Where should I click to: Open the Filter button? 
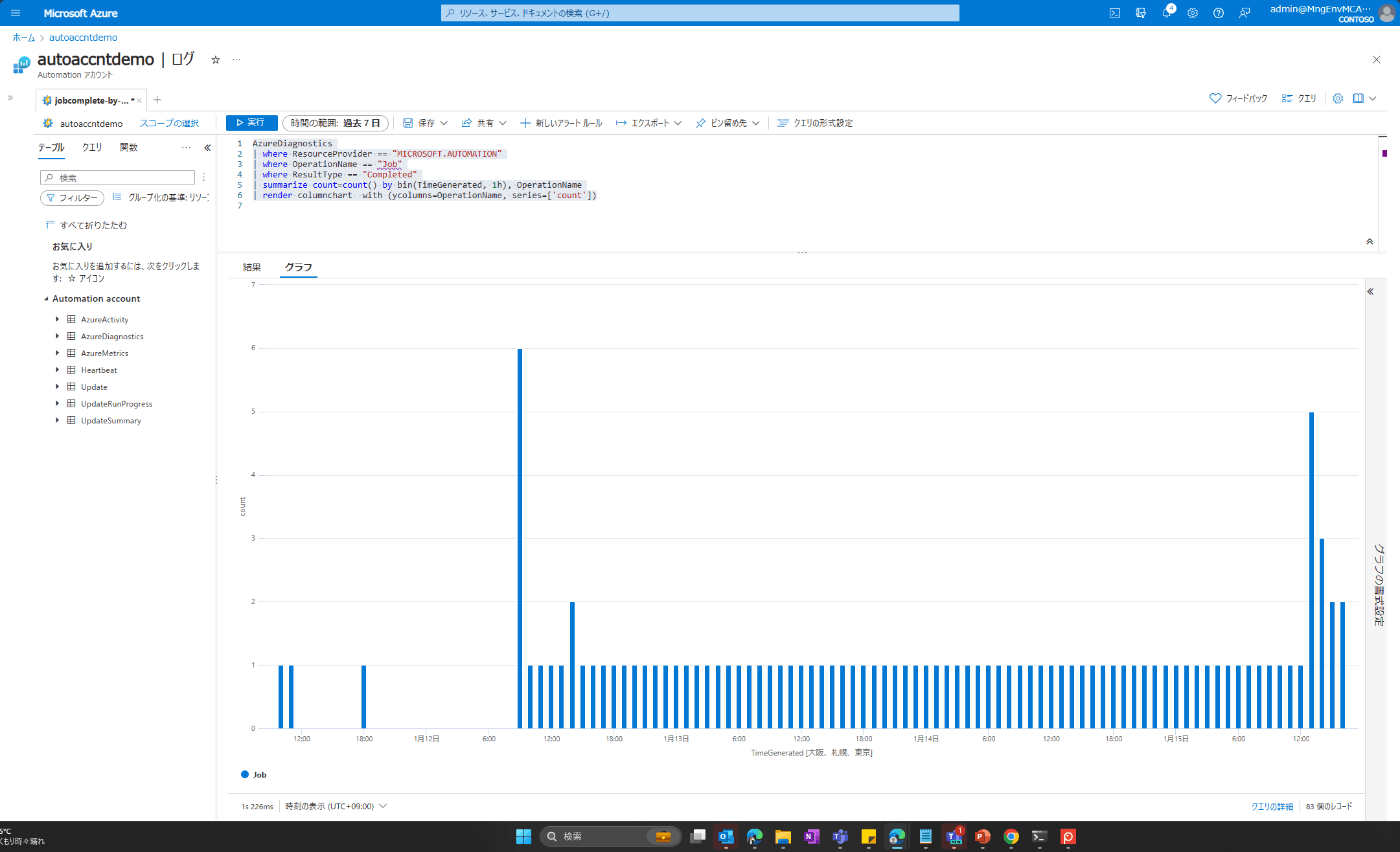[72, 198]
